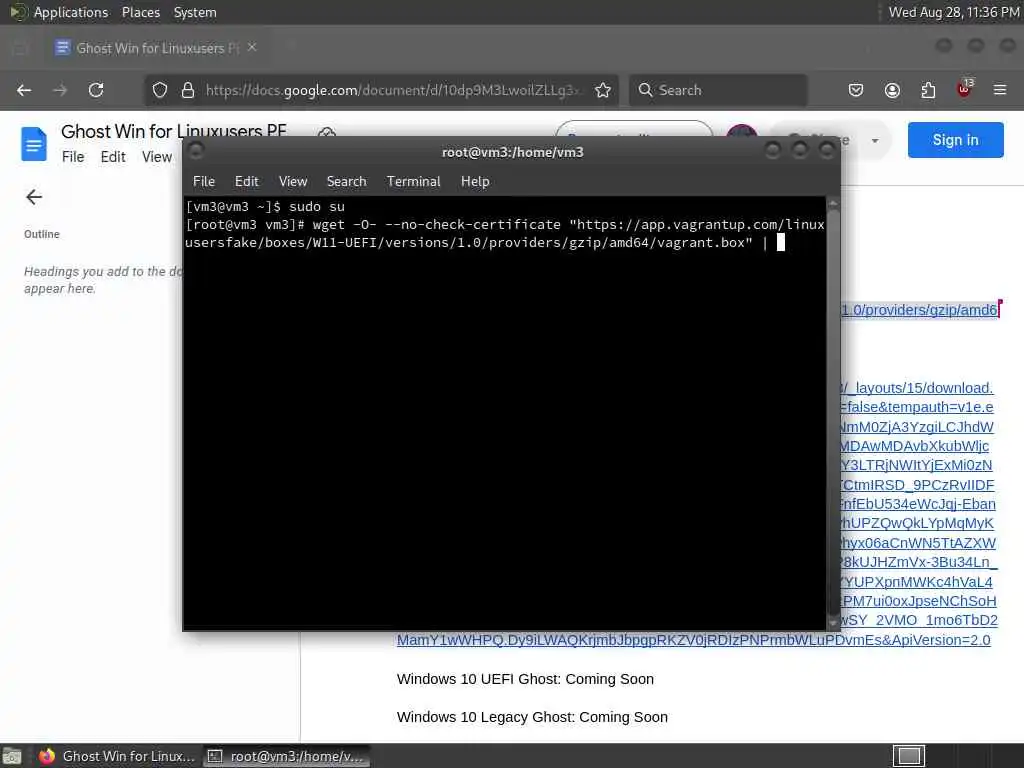This screenshot has width=1024, height=768.
Task: Open the Google Docs Edit menu
Action: [x=113, y=157]
